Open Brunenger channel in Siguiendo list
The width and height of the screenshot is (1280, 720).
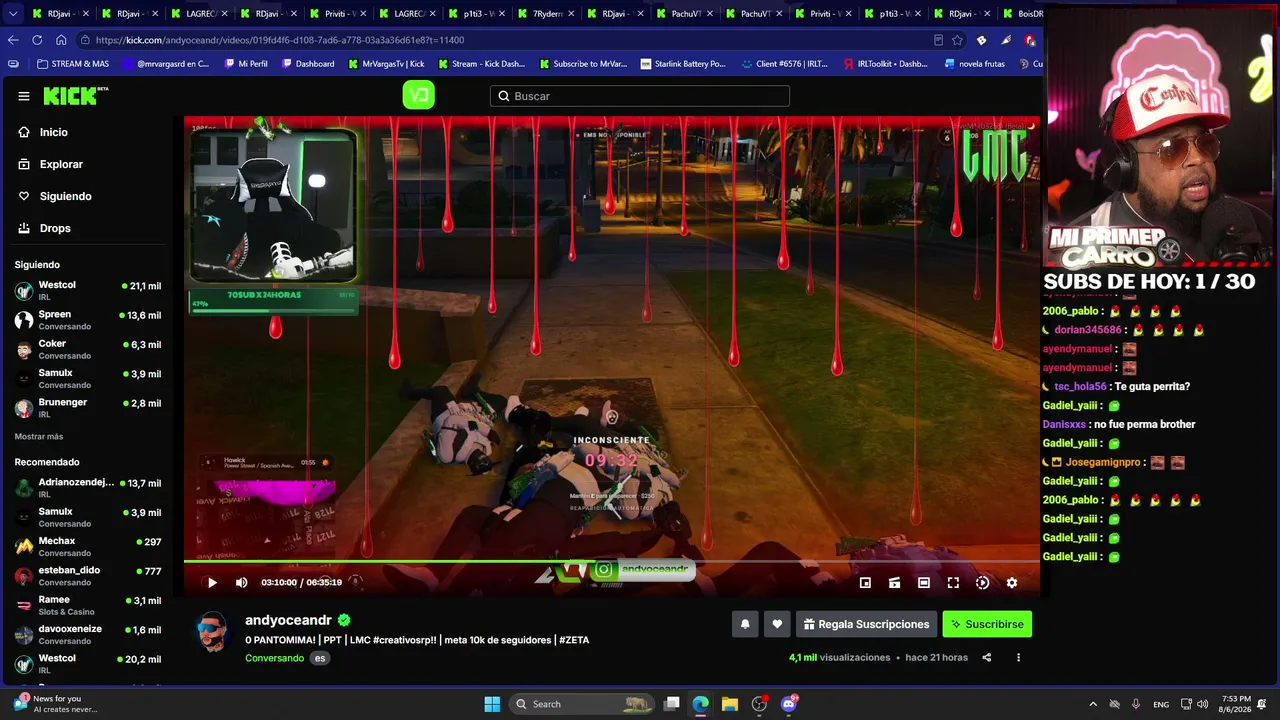point(87,407)
